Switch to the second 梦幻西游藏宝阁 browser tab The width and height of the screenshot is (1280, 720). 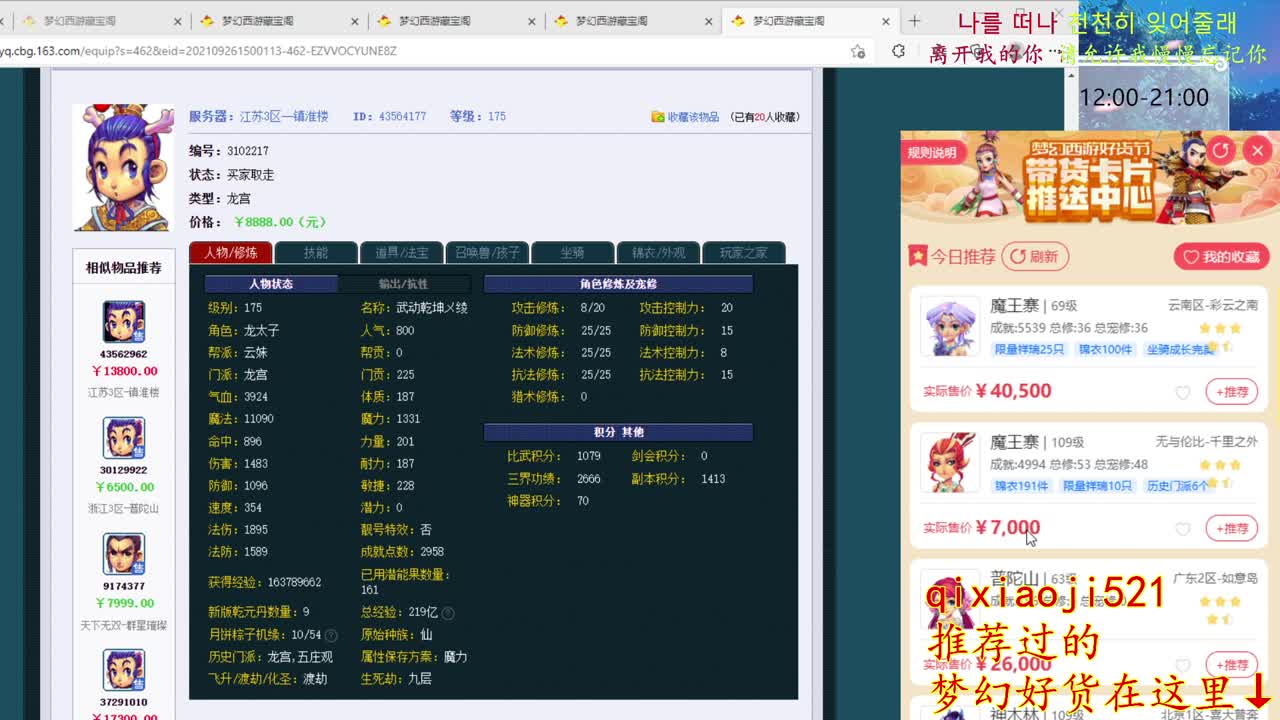(277, 21)
